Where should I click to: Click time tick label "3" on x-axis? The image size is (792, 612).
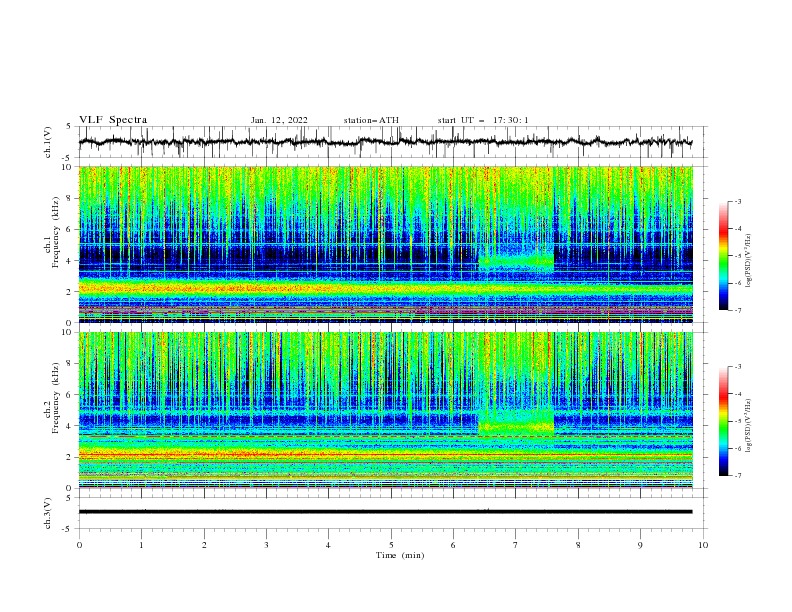pos(266,545)
